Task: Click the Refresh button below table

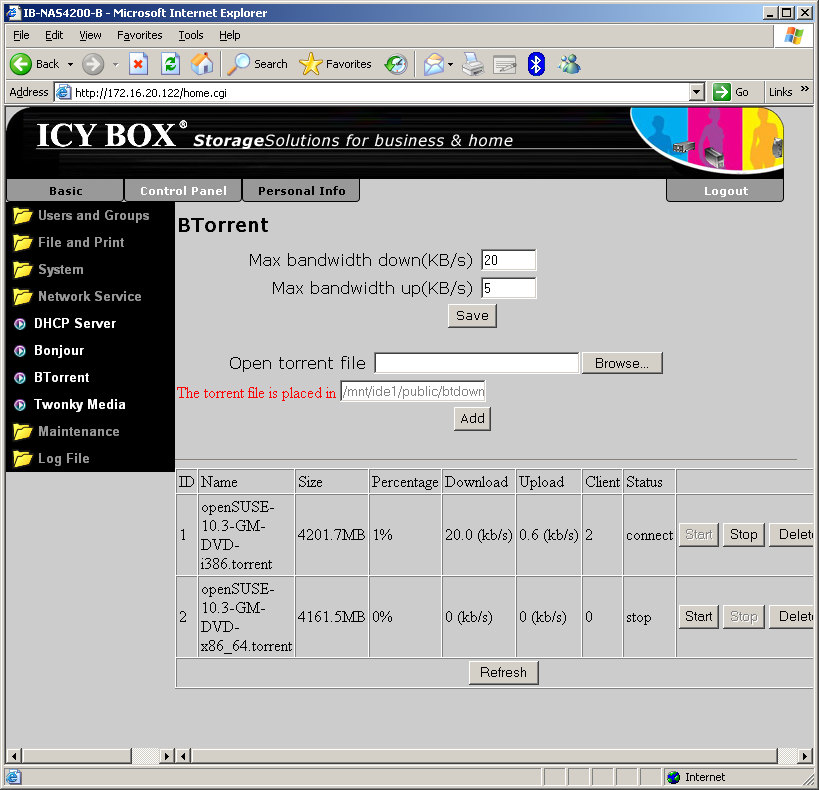Action: click(x=503, y=672)
